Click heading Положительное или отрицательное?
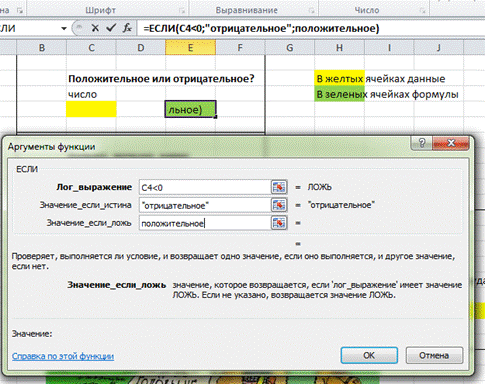 161,79
